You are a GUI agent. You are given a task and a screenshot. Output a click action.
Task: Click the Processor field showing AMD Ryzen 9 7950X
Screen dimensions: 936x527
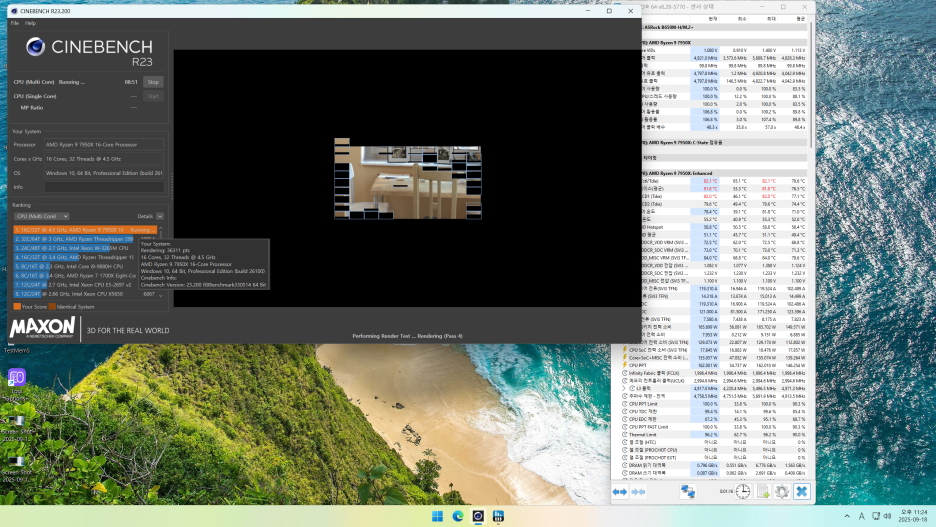click(x=104, y=144)
